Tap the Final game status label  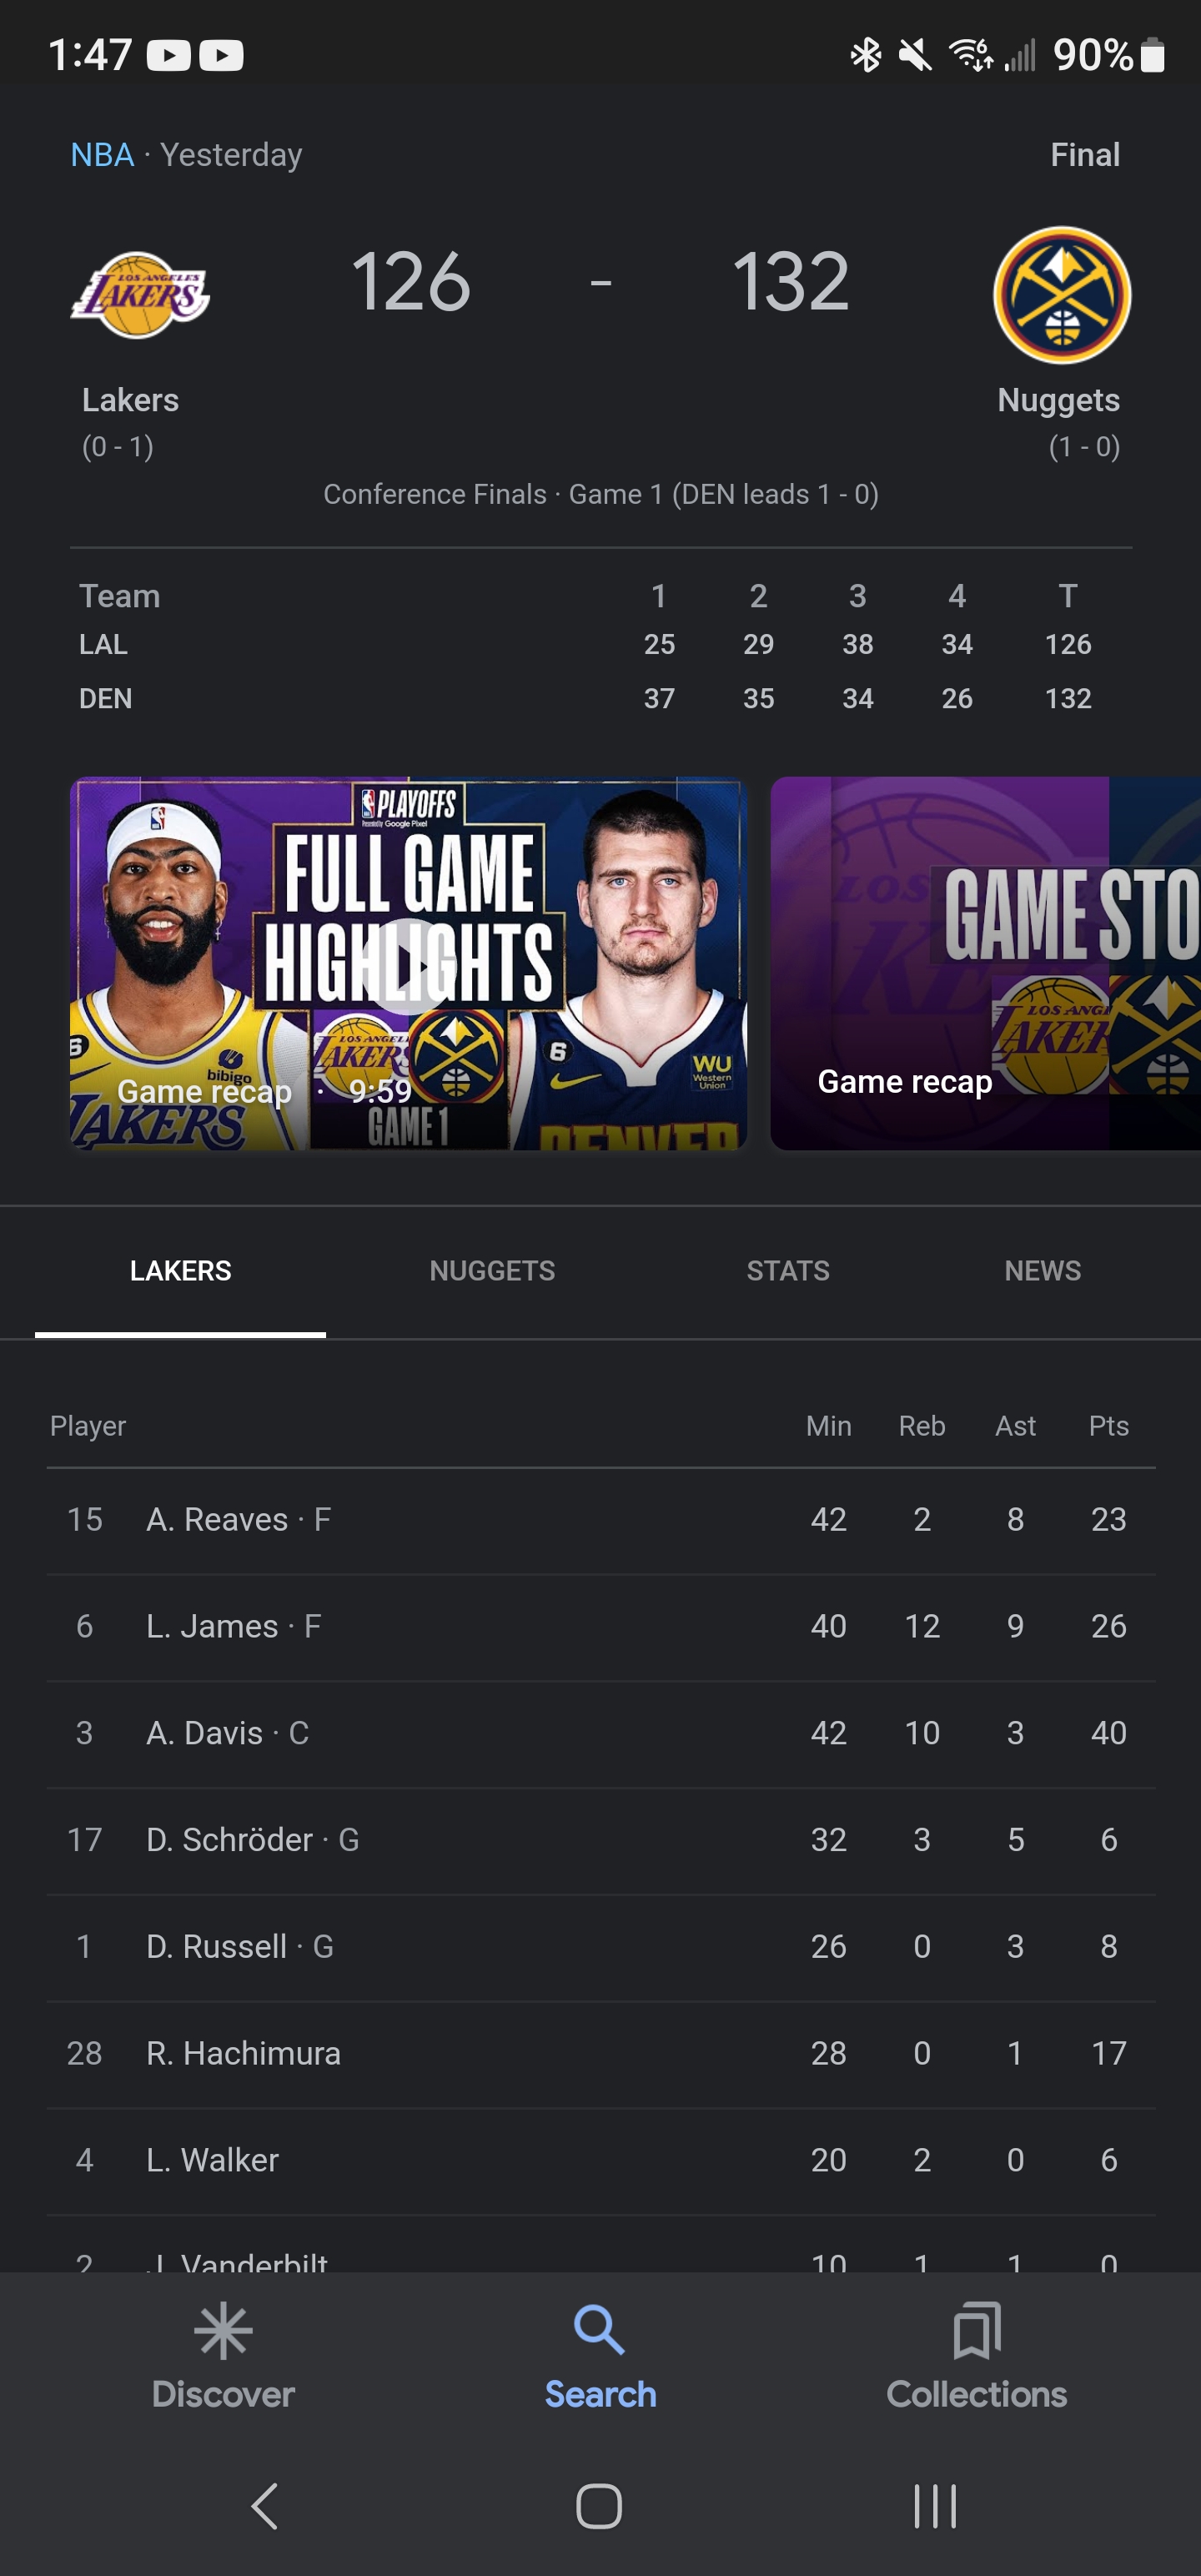(1085, 155)
